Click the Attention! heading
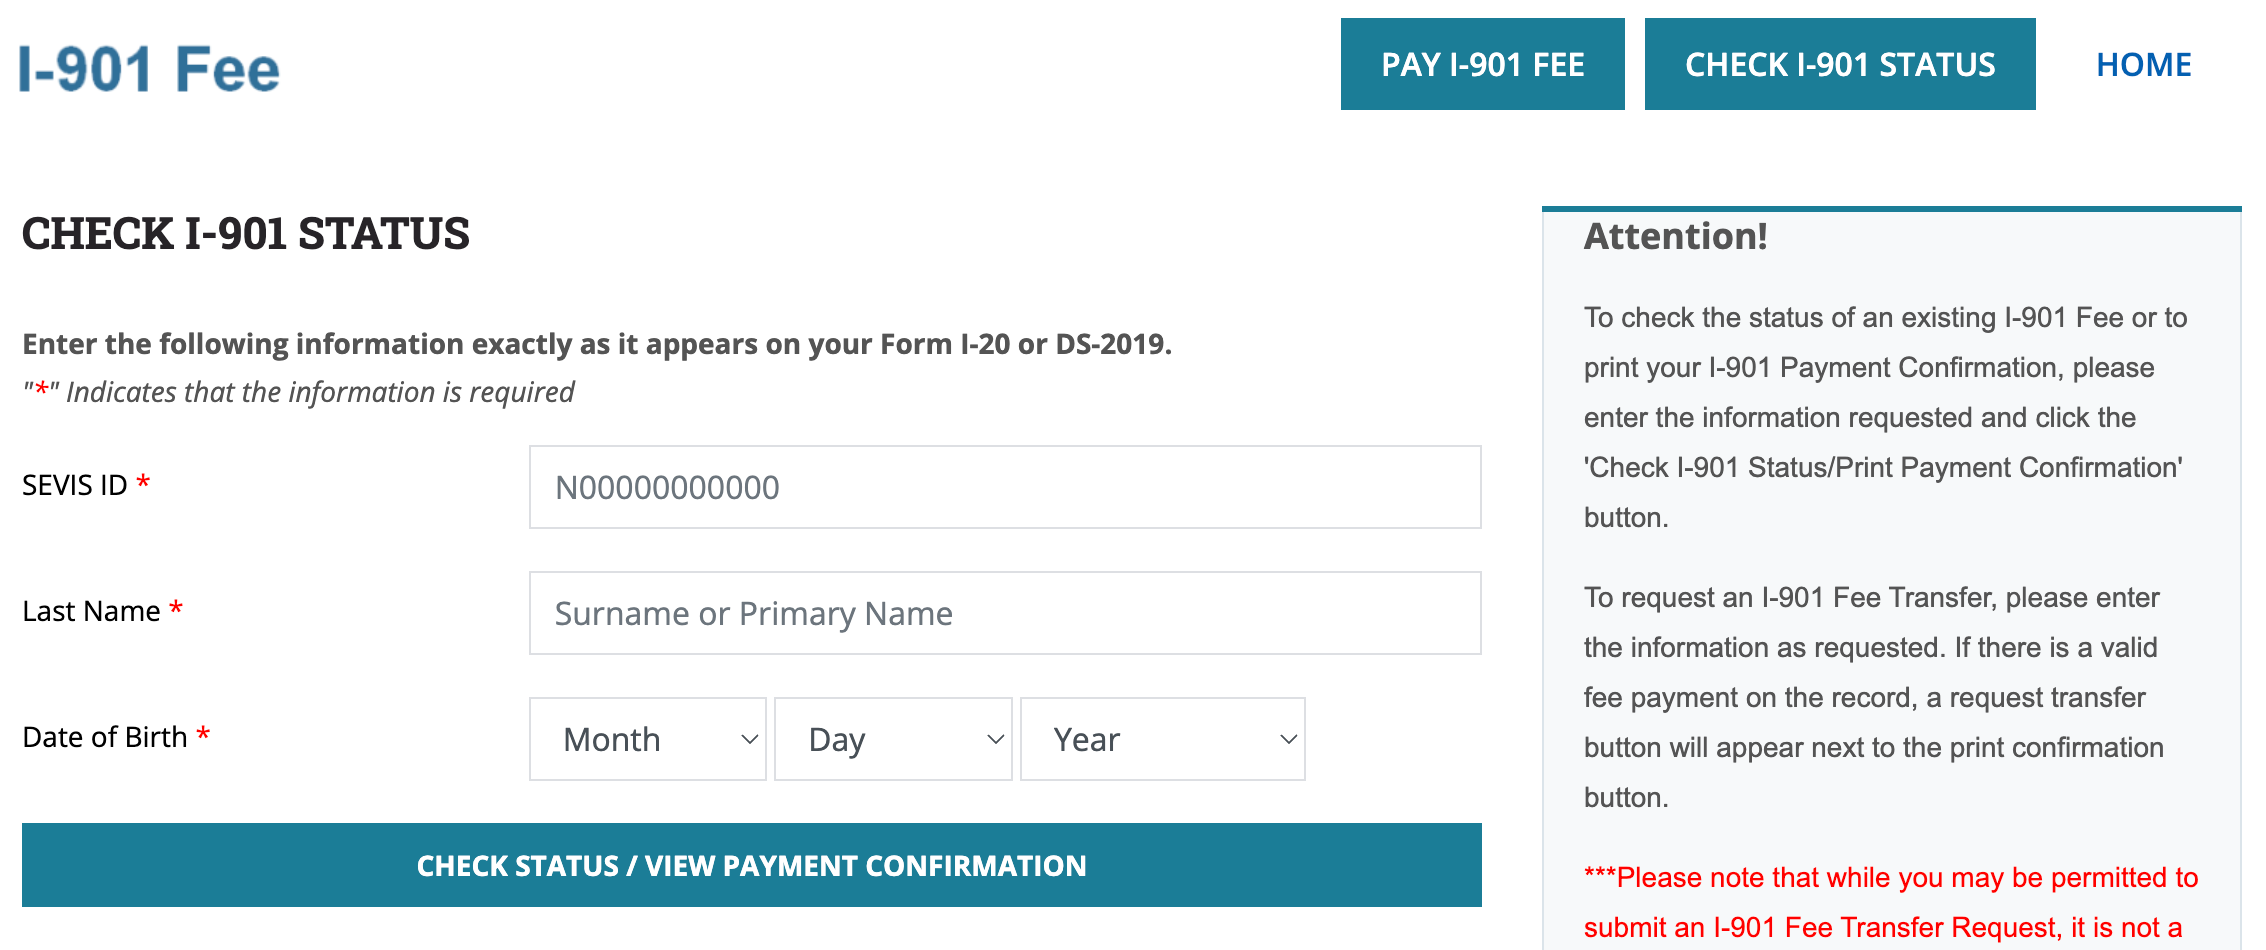Viewport: 2266px width, 950px height. [x=1676, y=236]
